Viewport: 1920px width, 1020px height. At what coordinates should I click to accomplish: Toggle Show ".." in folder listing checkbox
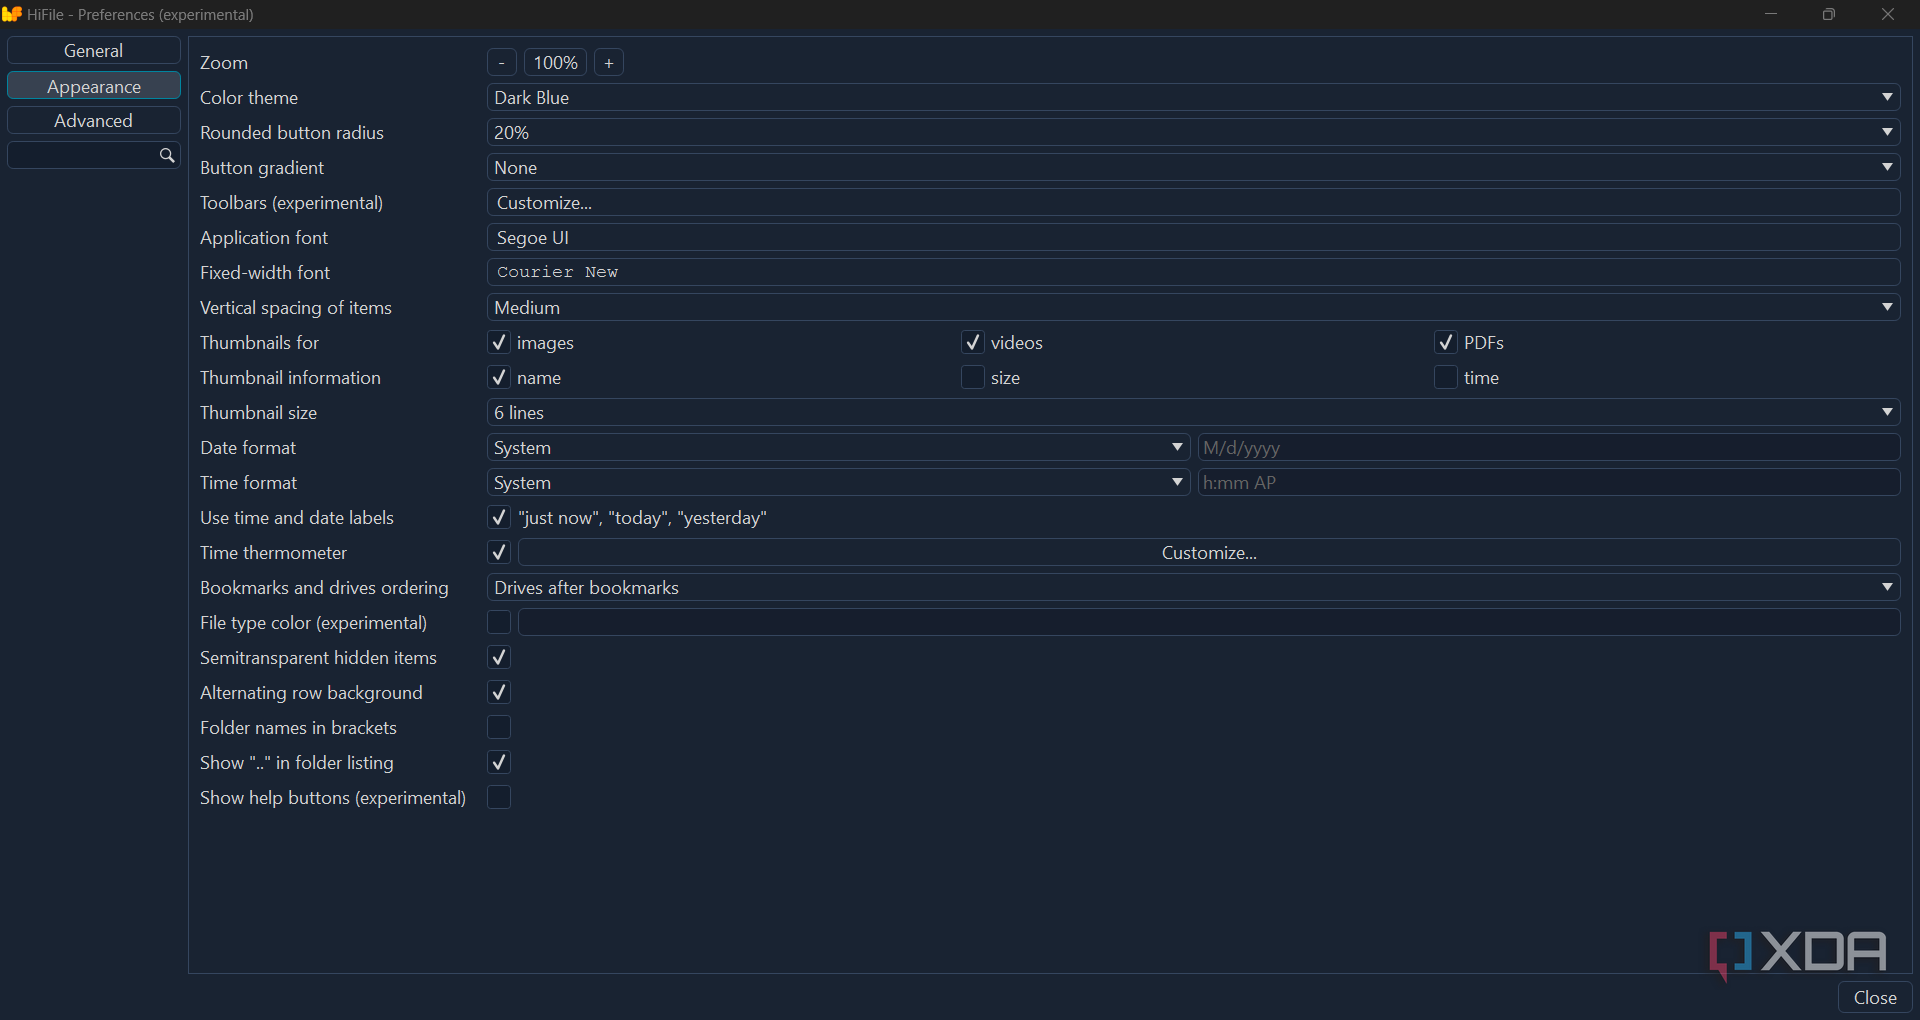point(499,763)
